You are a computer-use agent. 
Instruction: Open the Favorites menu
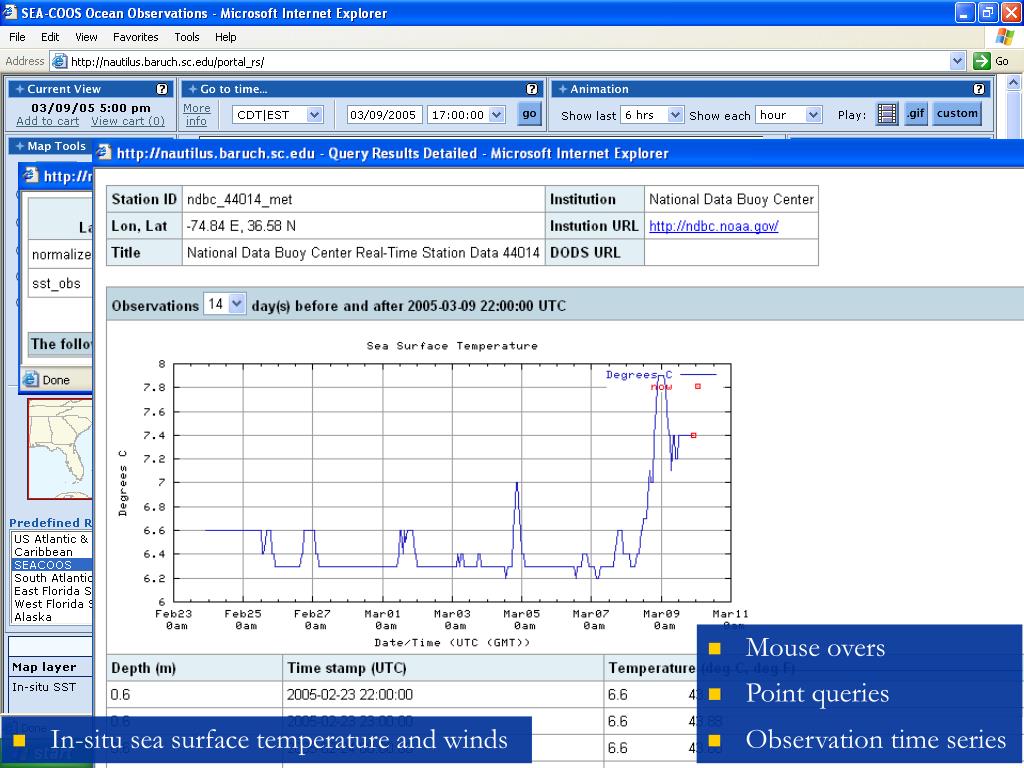(x=135, y=37)
